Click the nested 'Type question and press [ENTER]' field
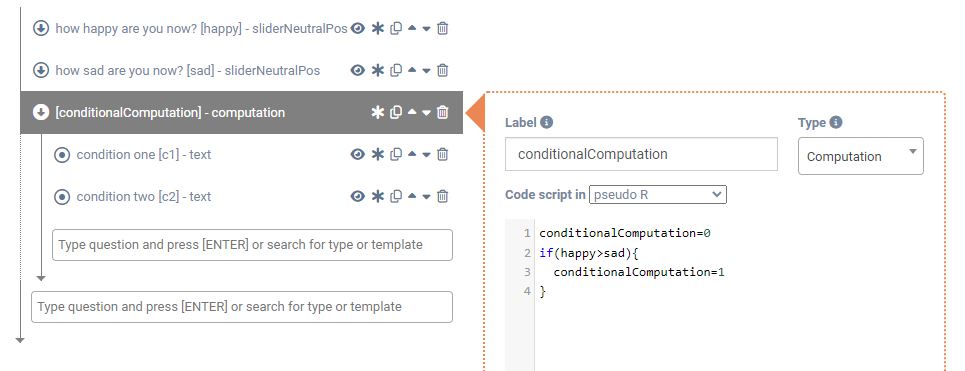Screen dimensions: 965x371 [x=252, y=245]
